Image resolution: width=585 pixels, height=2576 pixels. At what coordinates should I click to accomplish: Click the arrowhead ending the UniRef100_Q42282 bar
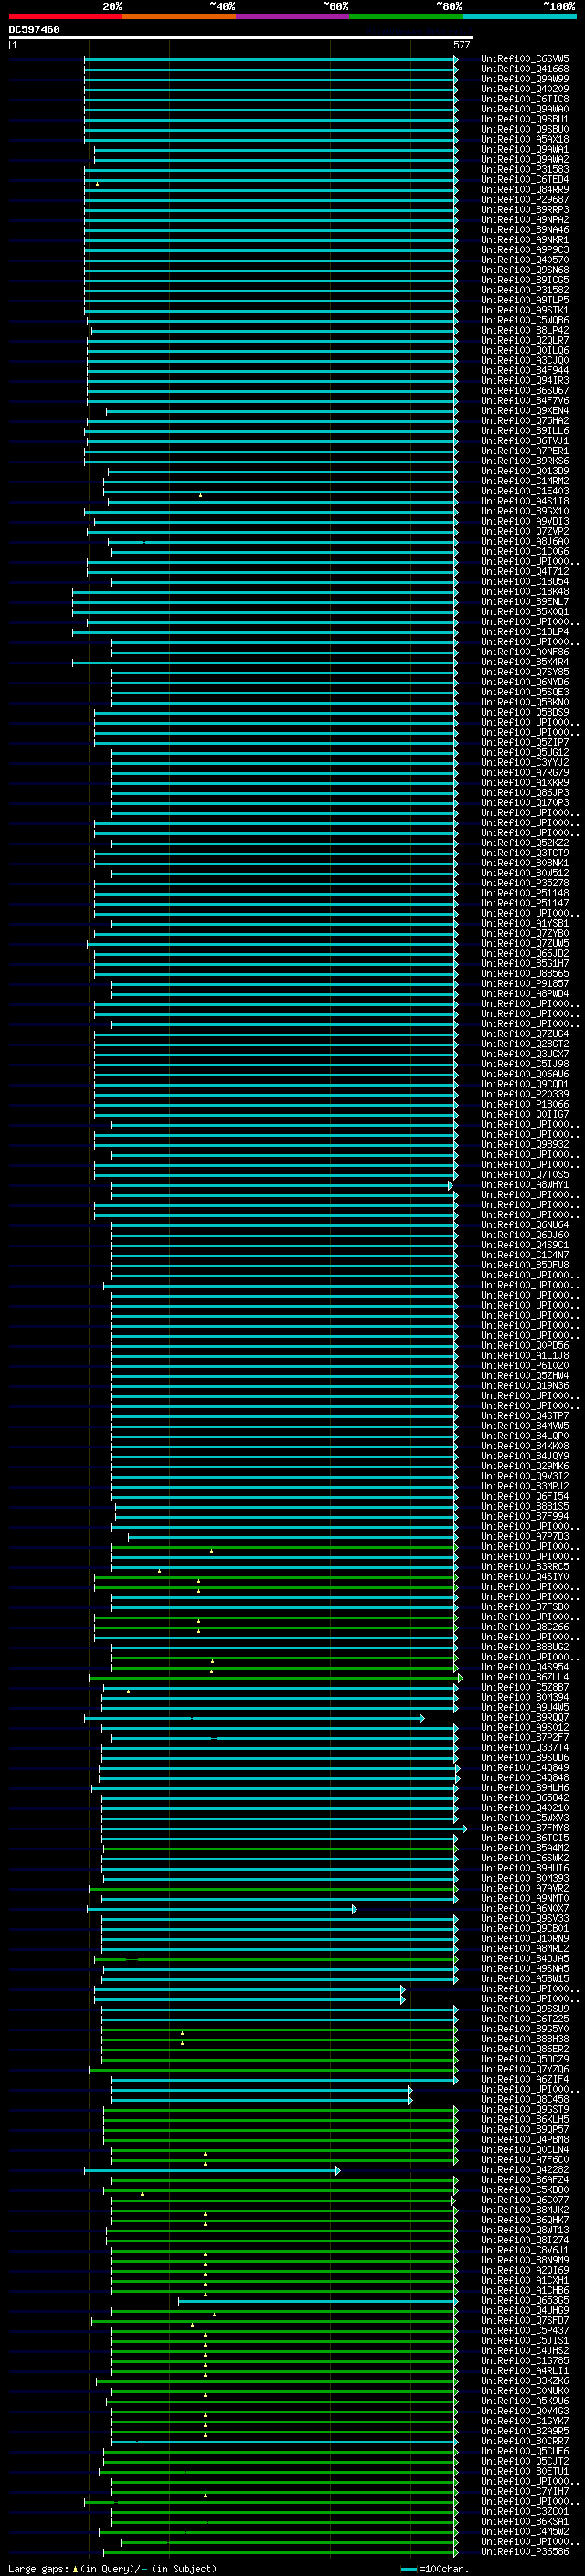tap(338, 2170)
